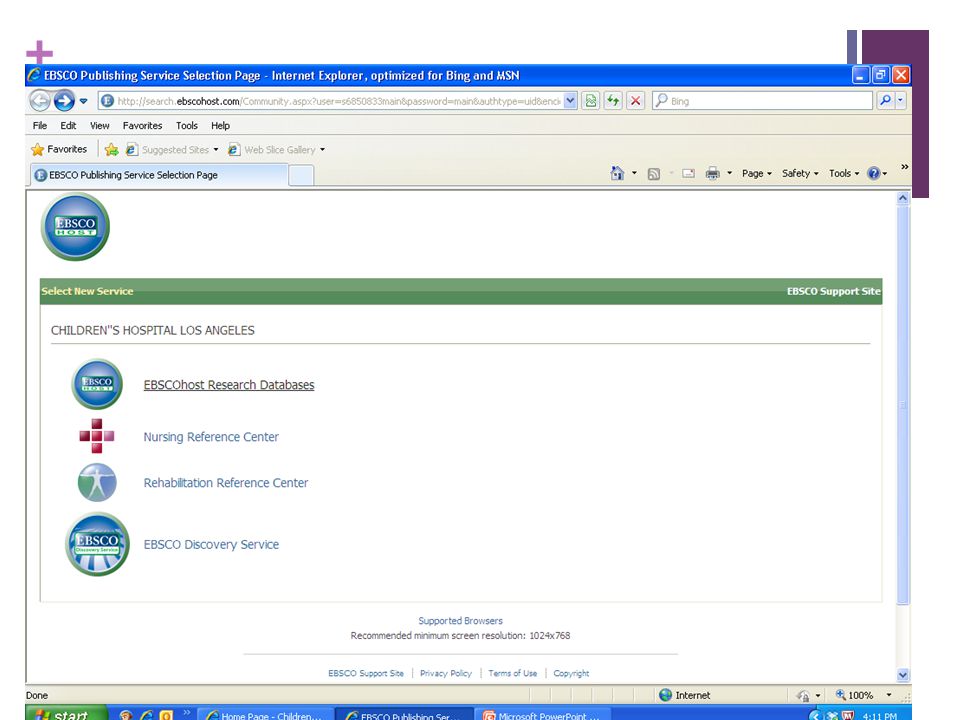Click inside the Bing search box
Screen dimensions: 960x720
(762, 101)
